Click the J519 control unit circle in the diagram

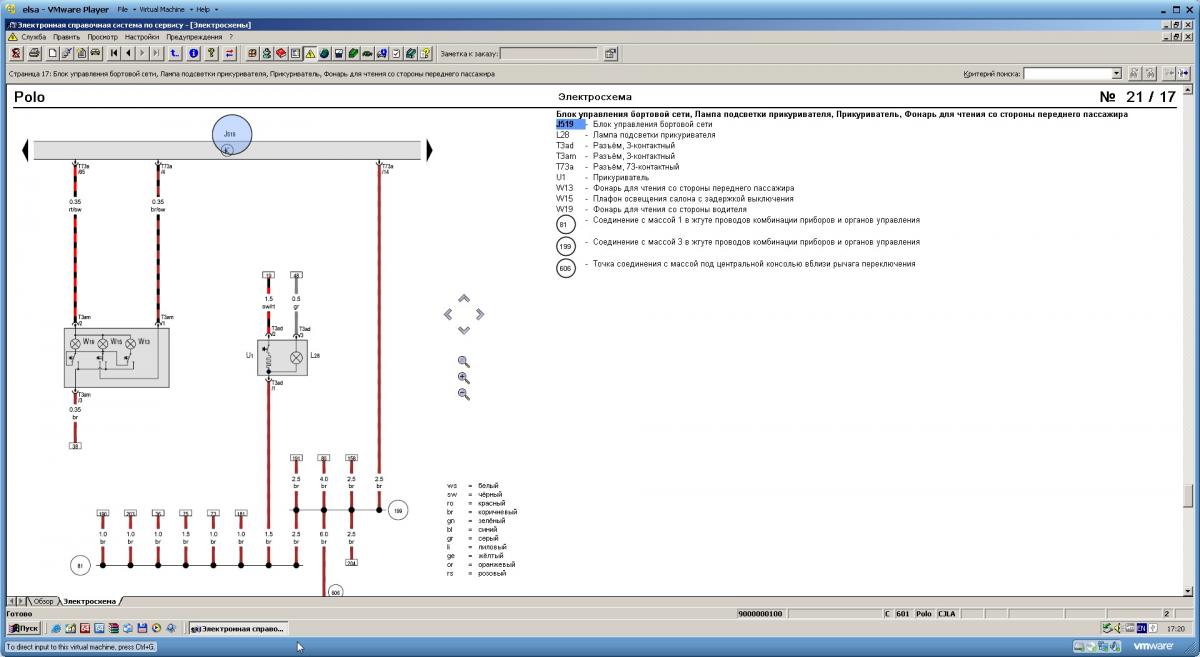click(x=231, y=134)
